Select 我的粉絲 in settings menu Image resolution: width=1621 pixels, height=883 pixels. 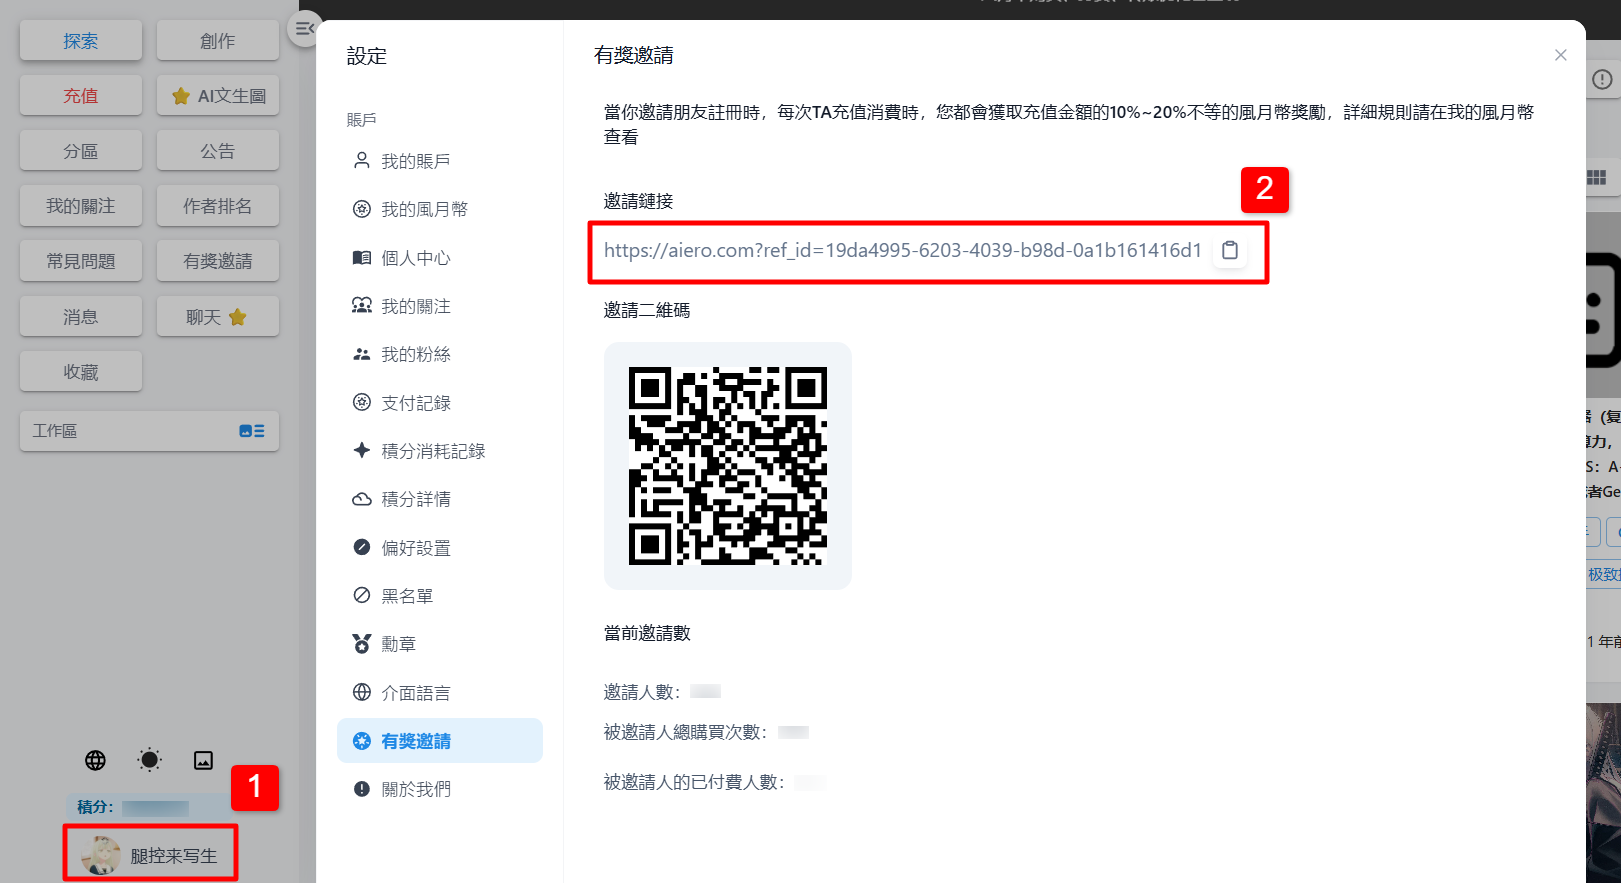tap(440, 354)
